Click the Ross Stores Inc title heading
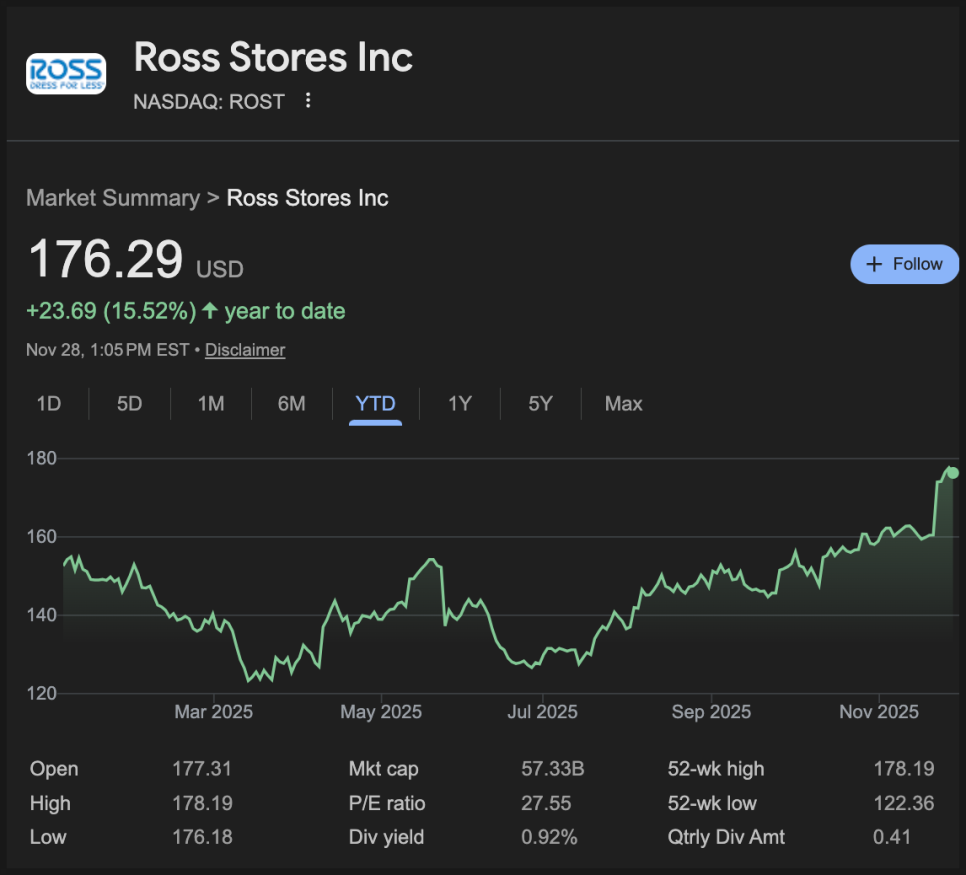 (273, 58)
